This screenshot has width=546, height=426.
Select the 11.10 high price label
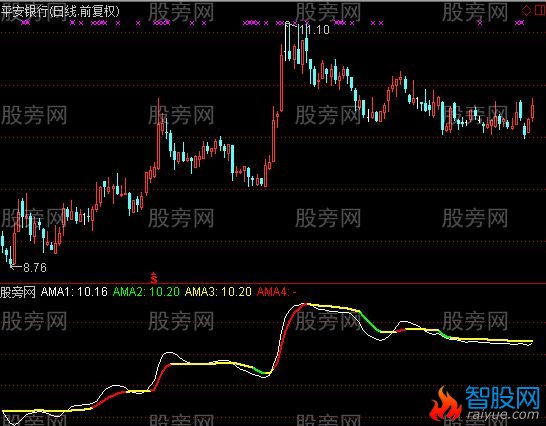[314, 30]
